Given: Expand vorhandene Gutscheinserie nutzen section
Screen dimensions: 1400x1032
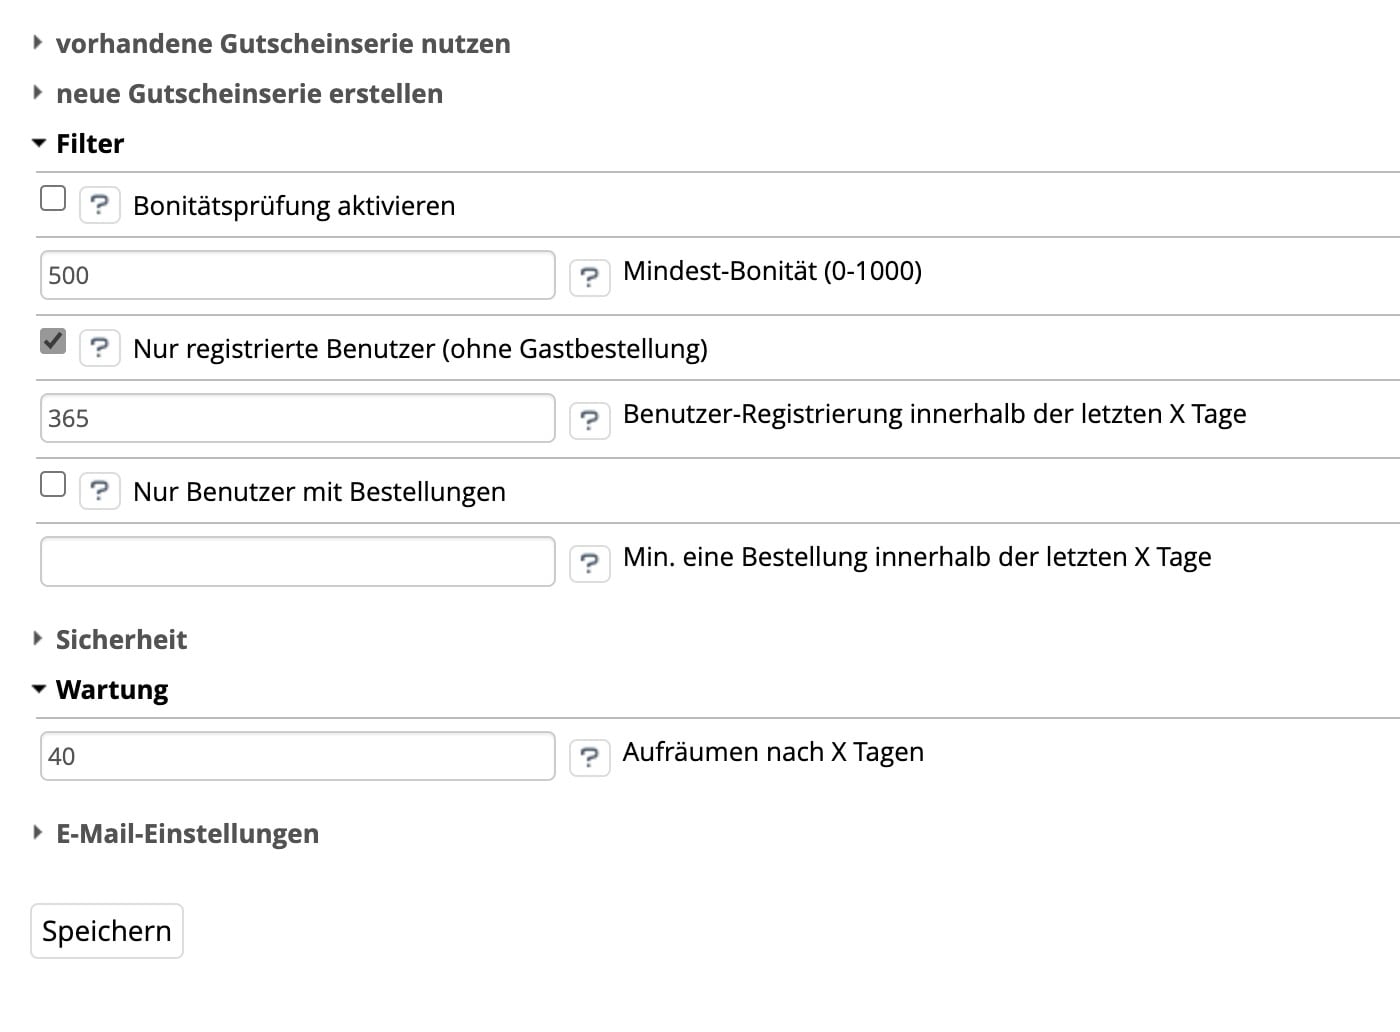Looking at the screenshot, I should pyautogui.click(x=283, y=44).
